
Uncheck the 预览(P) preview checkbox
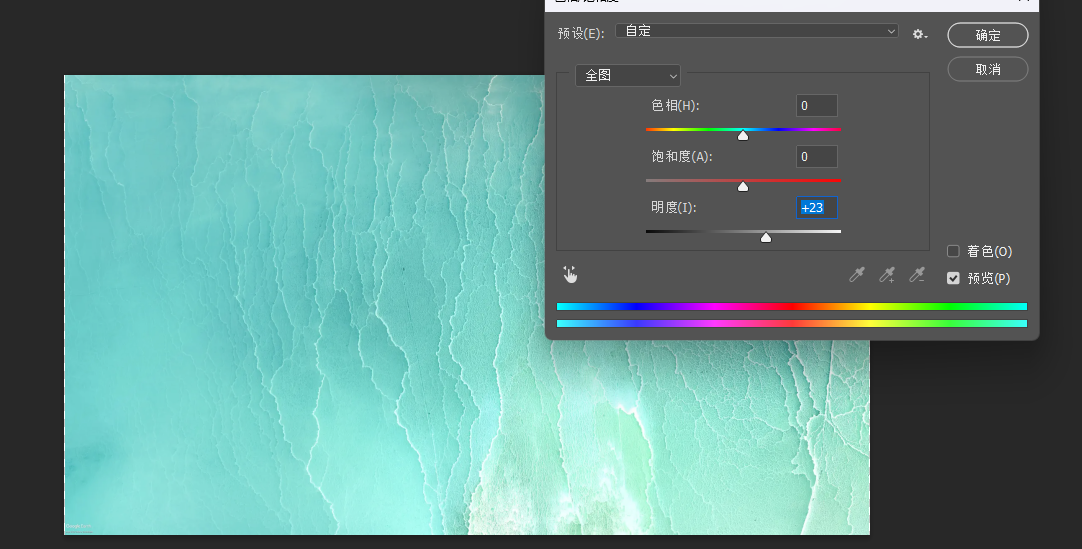[x=953, y=278]
